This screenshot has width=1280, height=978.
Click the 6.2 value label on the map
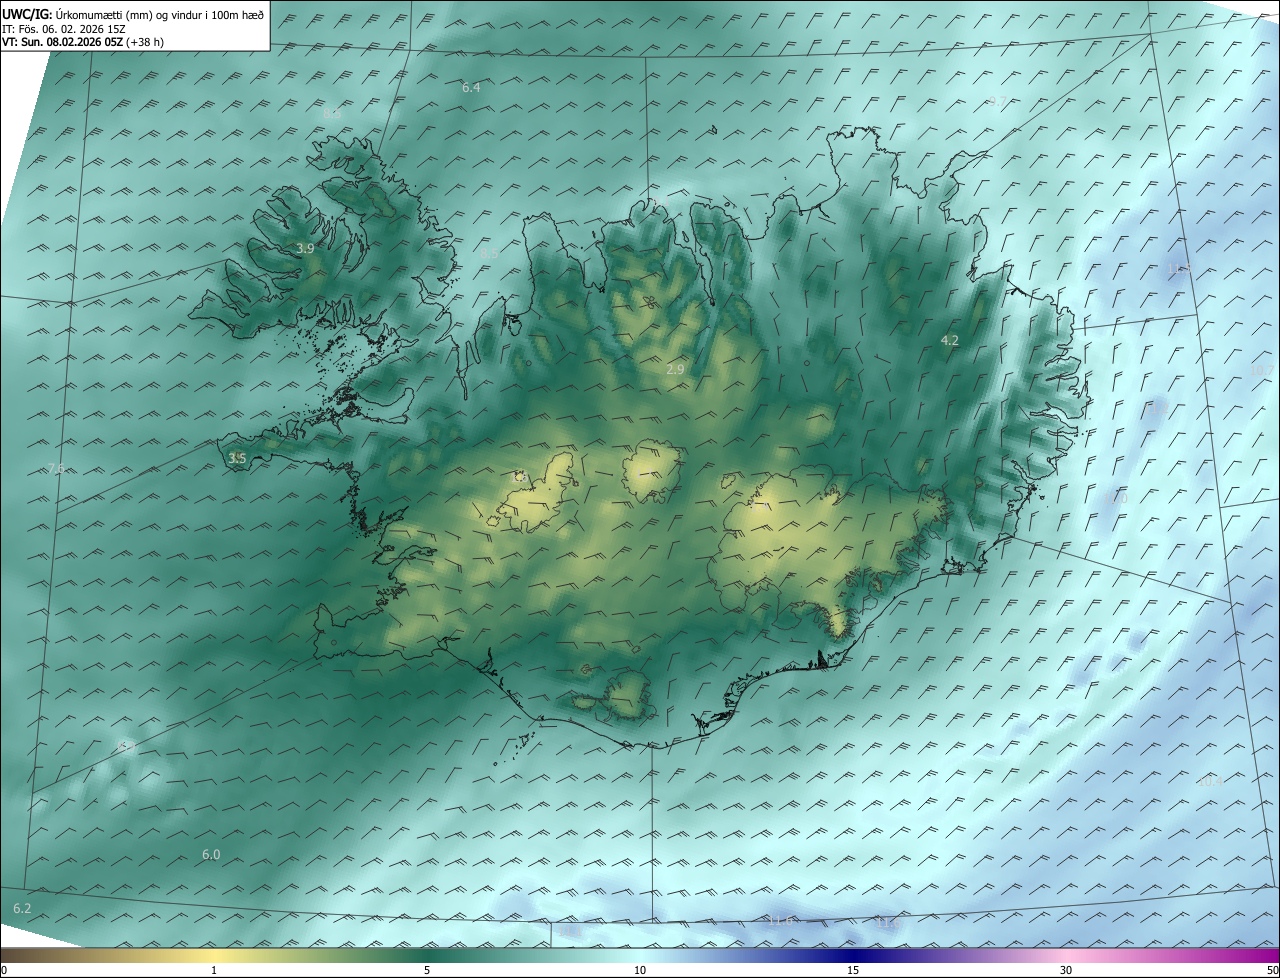tap(22, 909)
